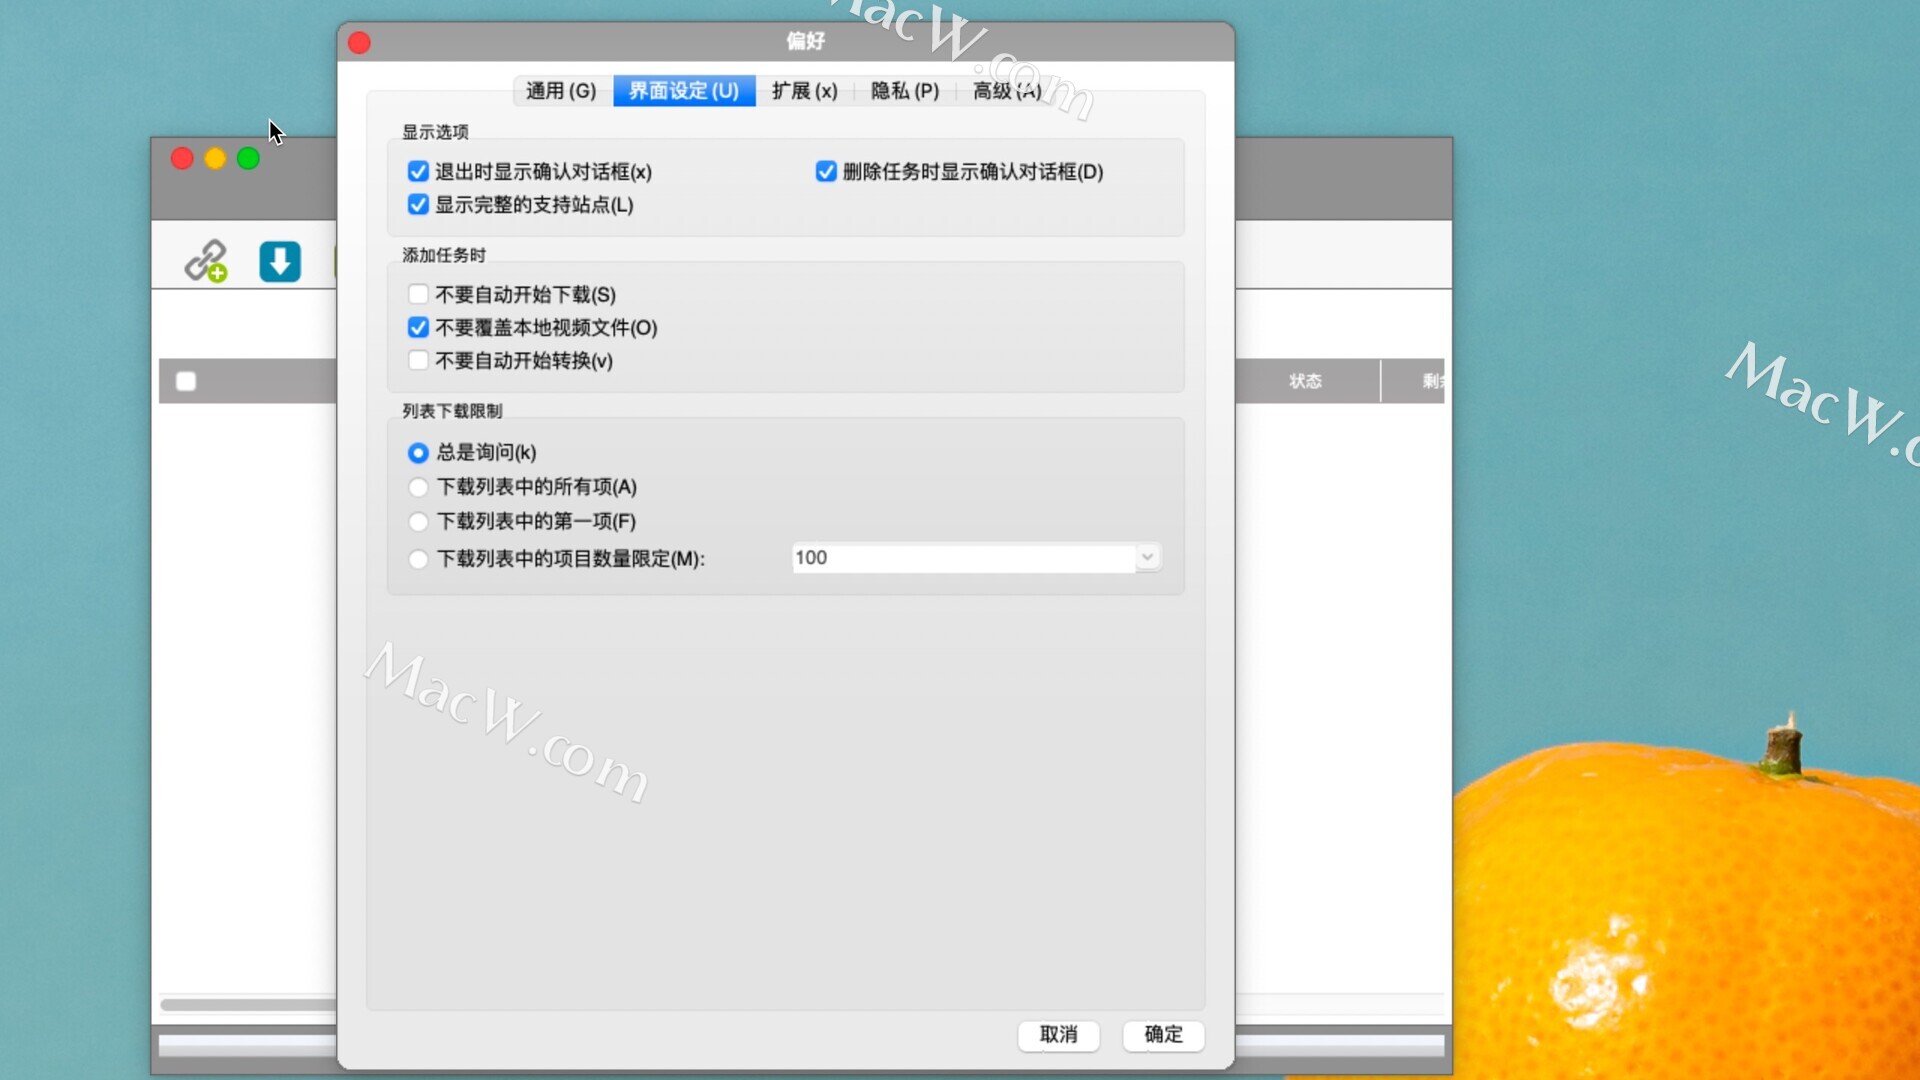Viewport: 1920px width, 1080px height.
Task: Enable 不要自动开始下载 checkbox
Action: [418, 294]
